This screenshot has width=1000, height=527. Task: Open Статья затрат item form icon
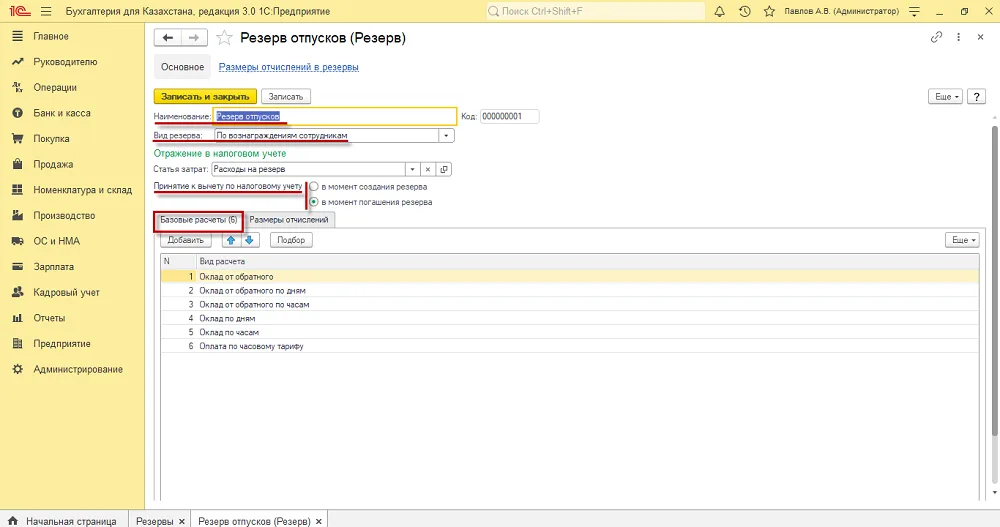click(445, 169)
